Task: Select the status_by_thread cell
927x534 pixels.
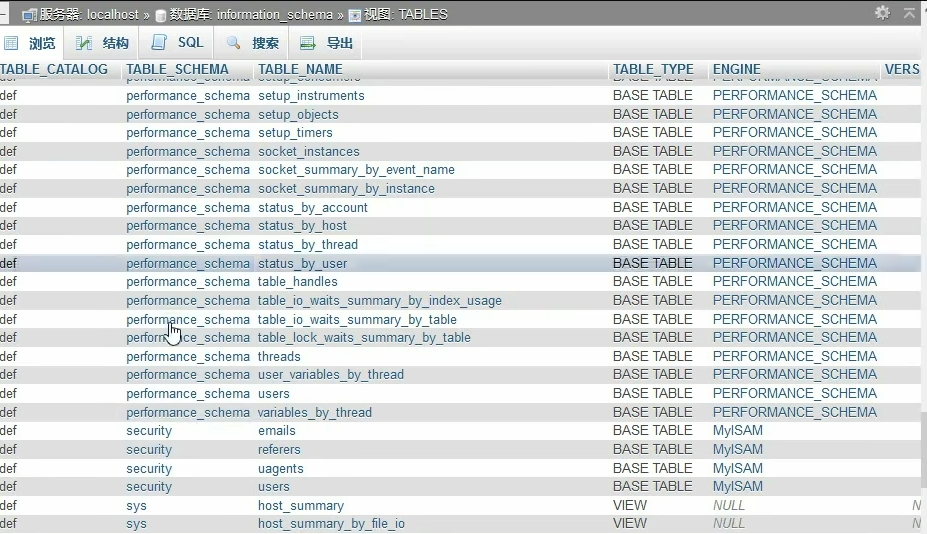Action: (x=307, y=245)
